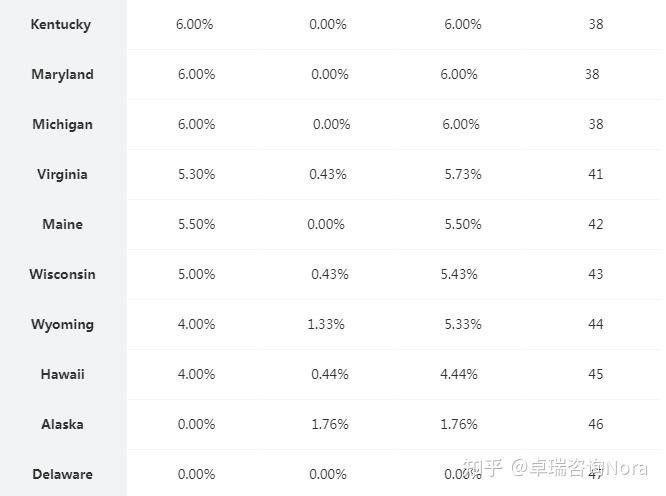Image resolution: width=666 pixels, height=496 pixels.
Task: Select the Delaware row label
Action: tap(62, 474)
